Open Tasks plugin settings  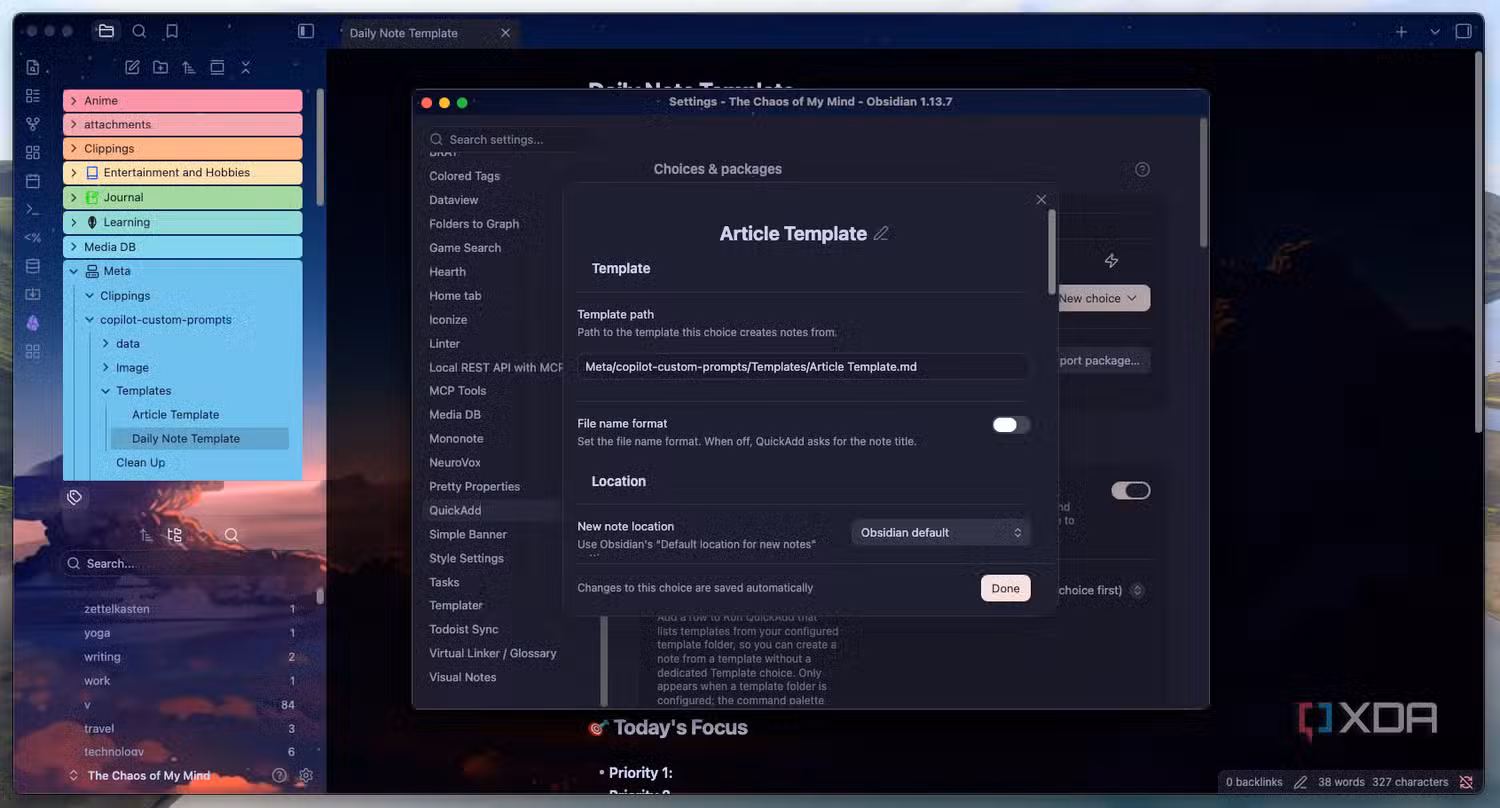(x=445, y=582)
